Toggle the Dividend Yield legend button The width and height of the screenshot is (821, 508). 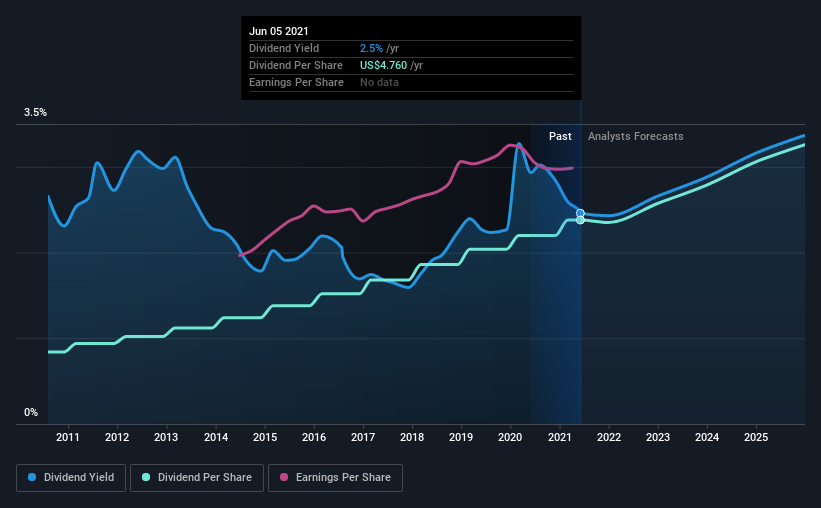(x=71, y=478)
